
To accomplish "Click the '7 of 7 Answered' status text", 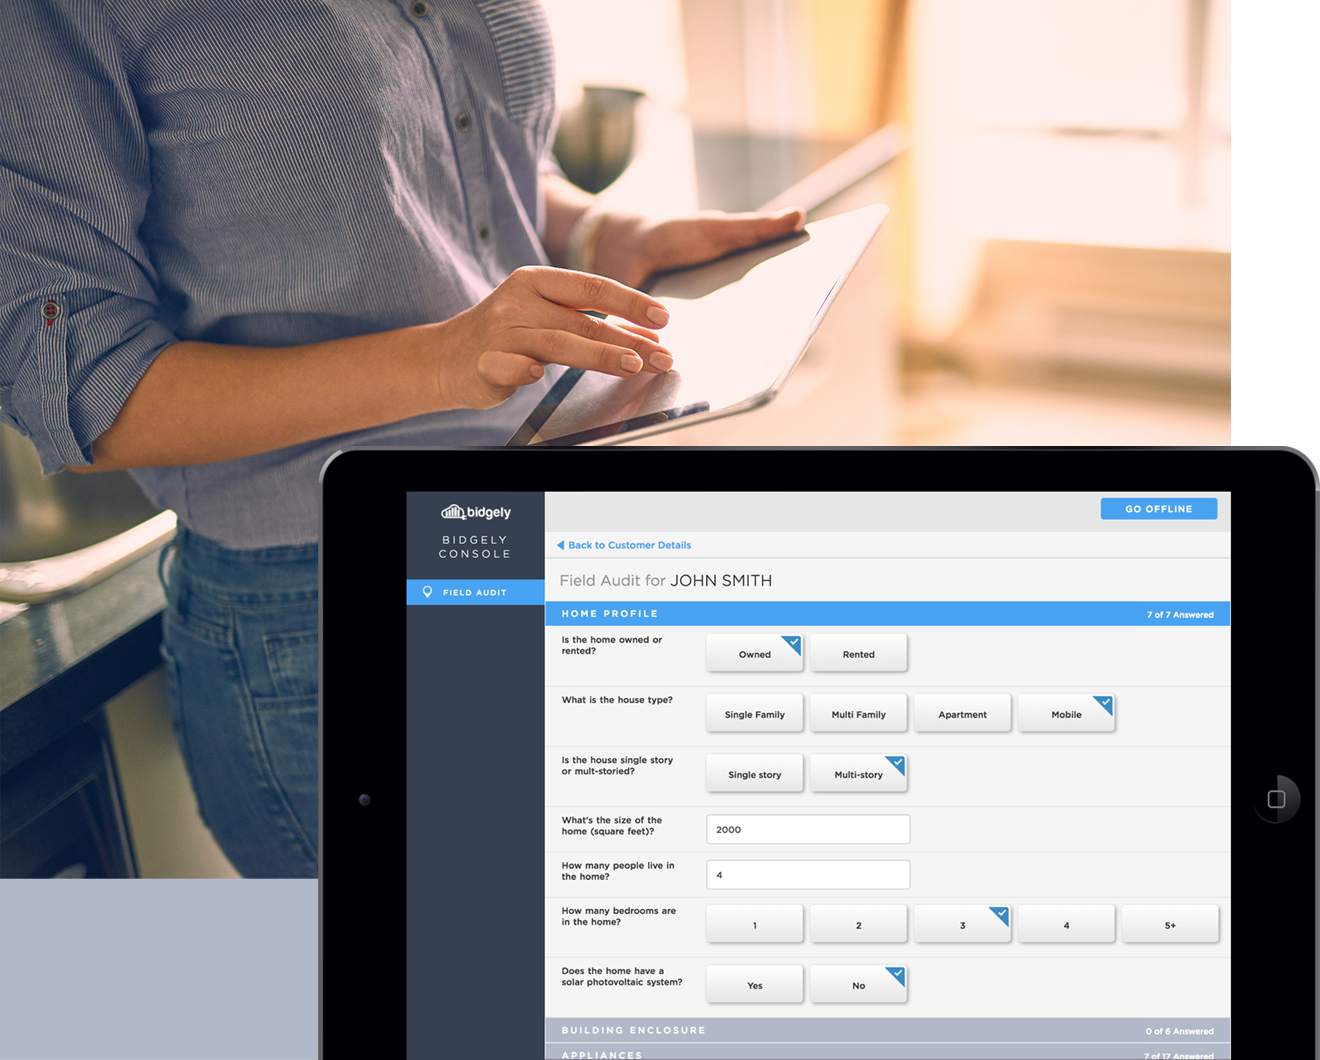I will pyautogui.click(x=1180, y=615).
